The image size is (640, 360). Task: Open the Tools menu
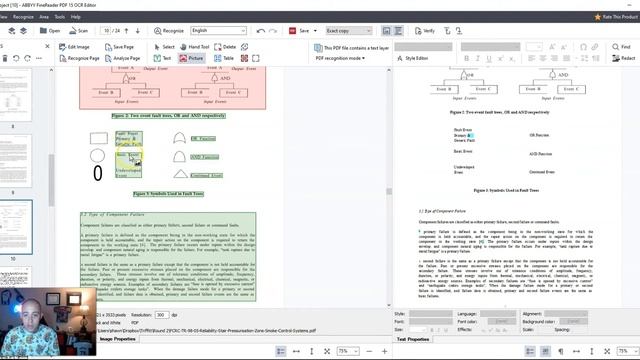(60, 17)
